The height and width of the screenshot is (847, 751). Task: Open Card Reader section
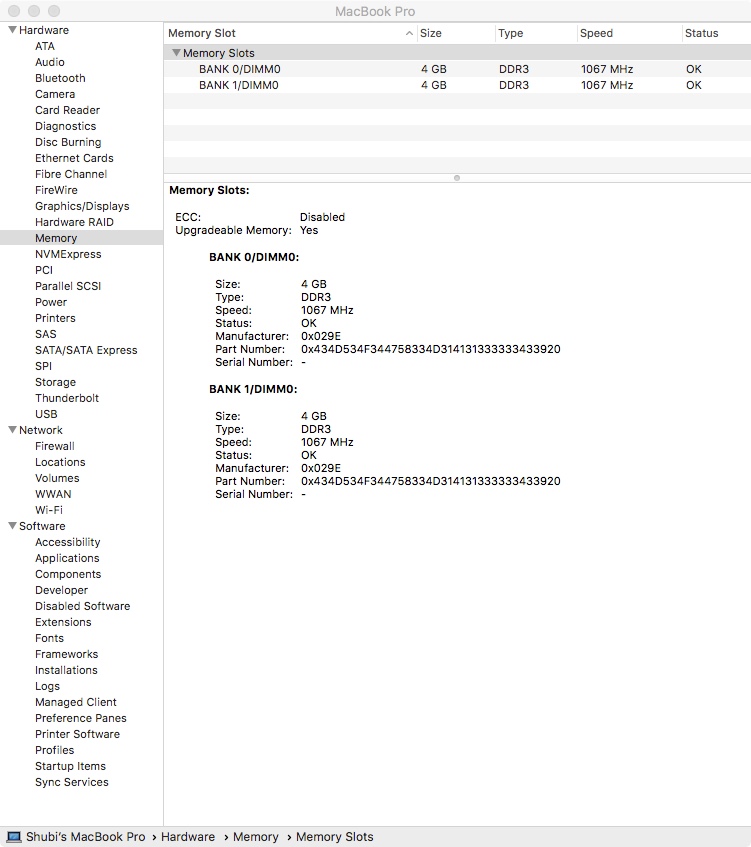(x=68, y=110)
